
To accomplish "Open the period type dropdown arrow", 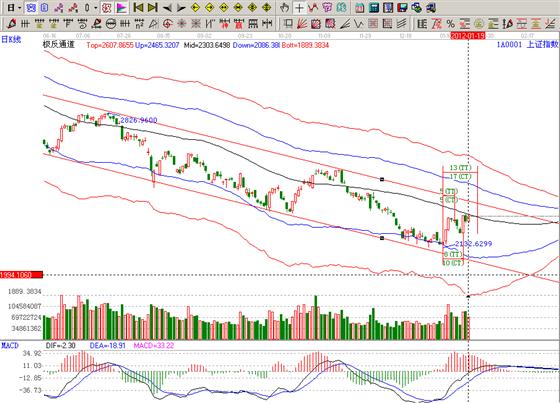I will coord(20,8).
